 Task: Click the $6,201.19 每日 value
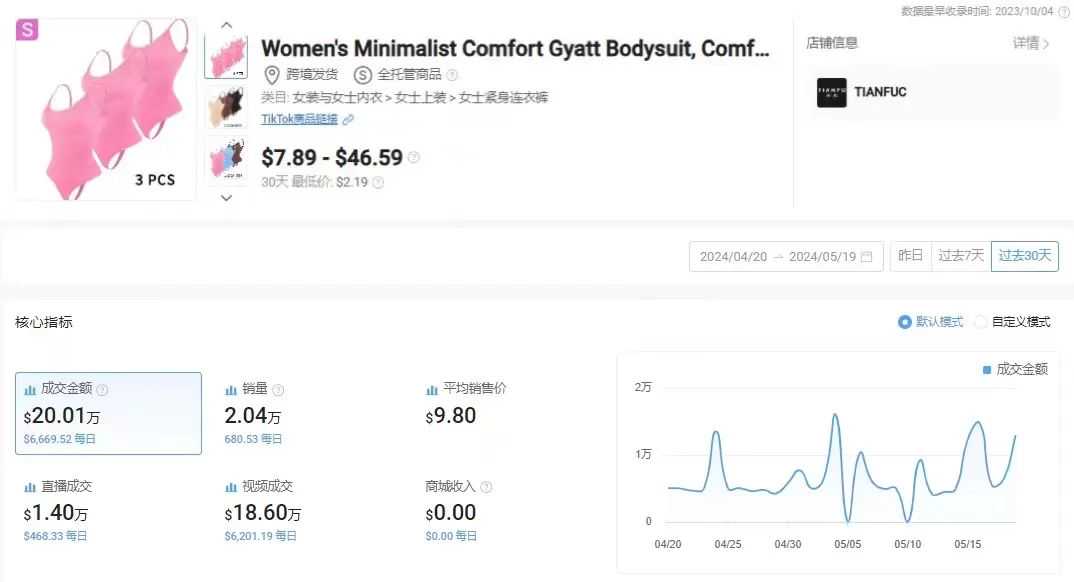pyautogui.click(x=260, y=536)
